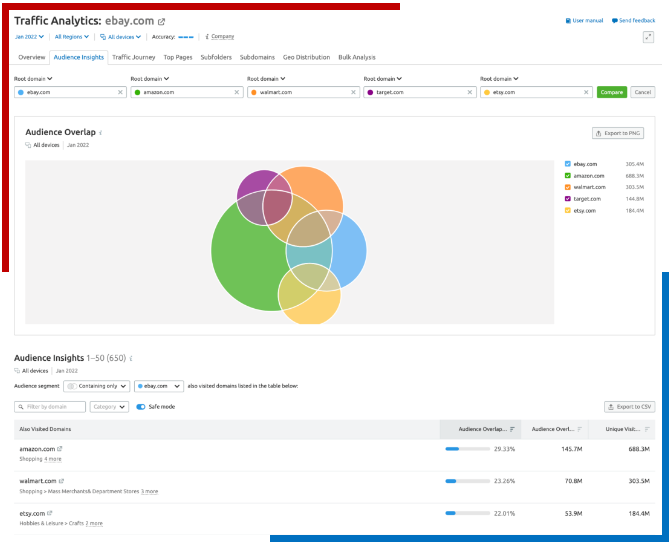
Task: Click the User manual book icon
Action: pyautogui.click(x=568, y=21)
